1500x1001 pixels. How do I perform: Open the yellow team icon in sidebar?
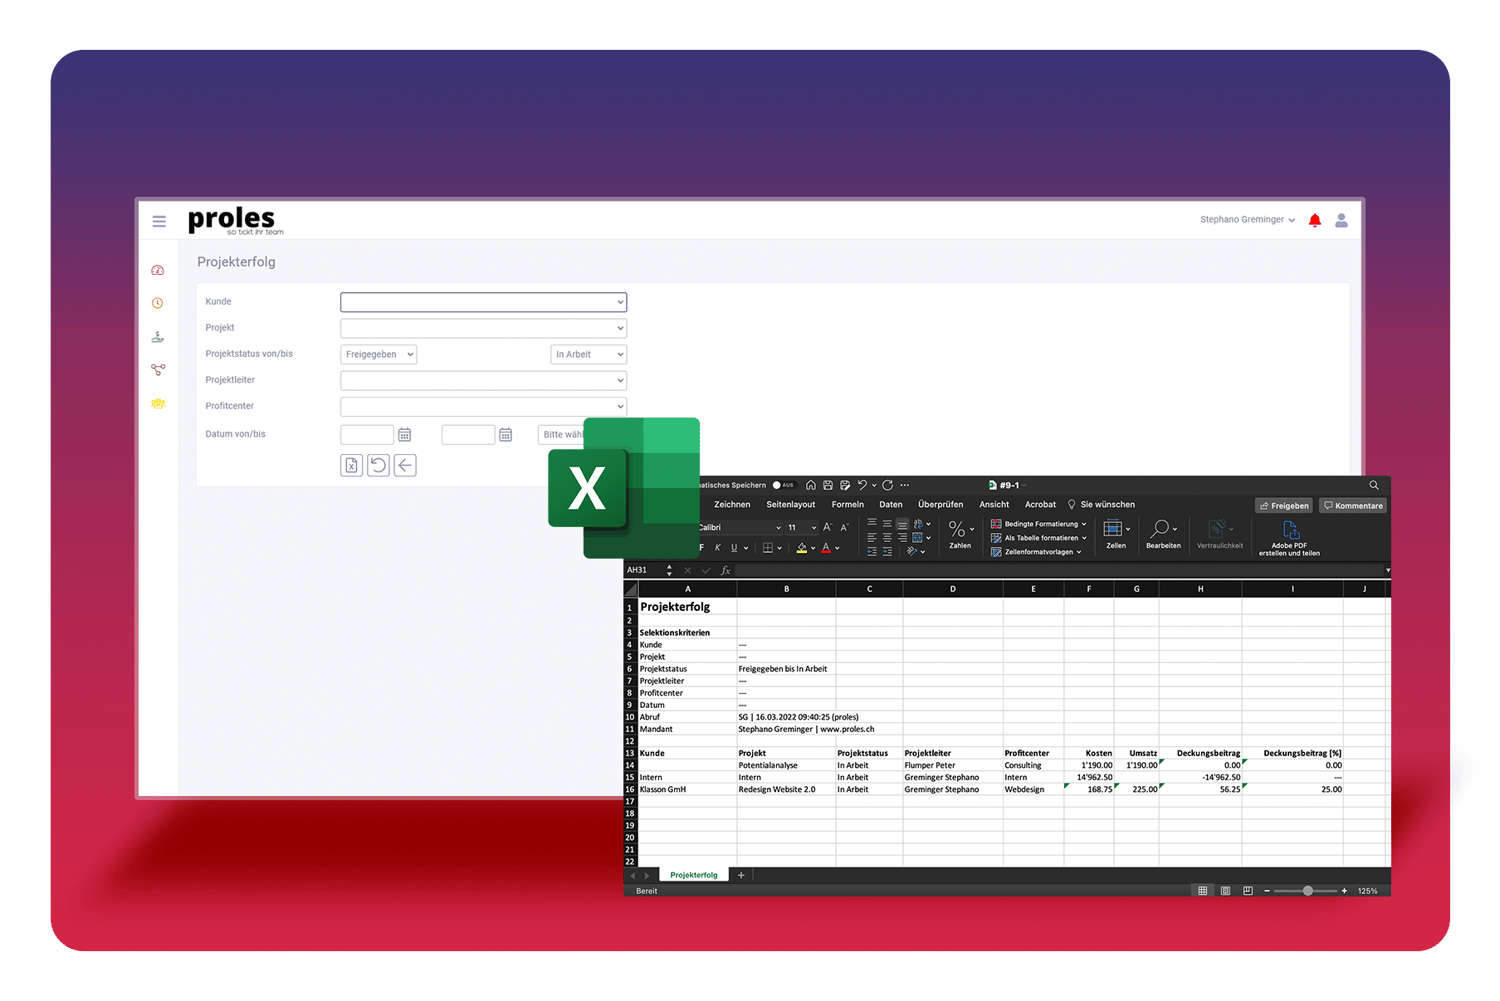pyautogui.click(x=158, y=404)
